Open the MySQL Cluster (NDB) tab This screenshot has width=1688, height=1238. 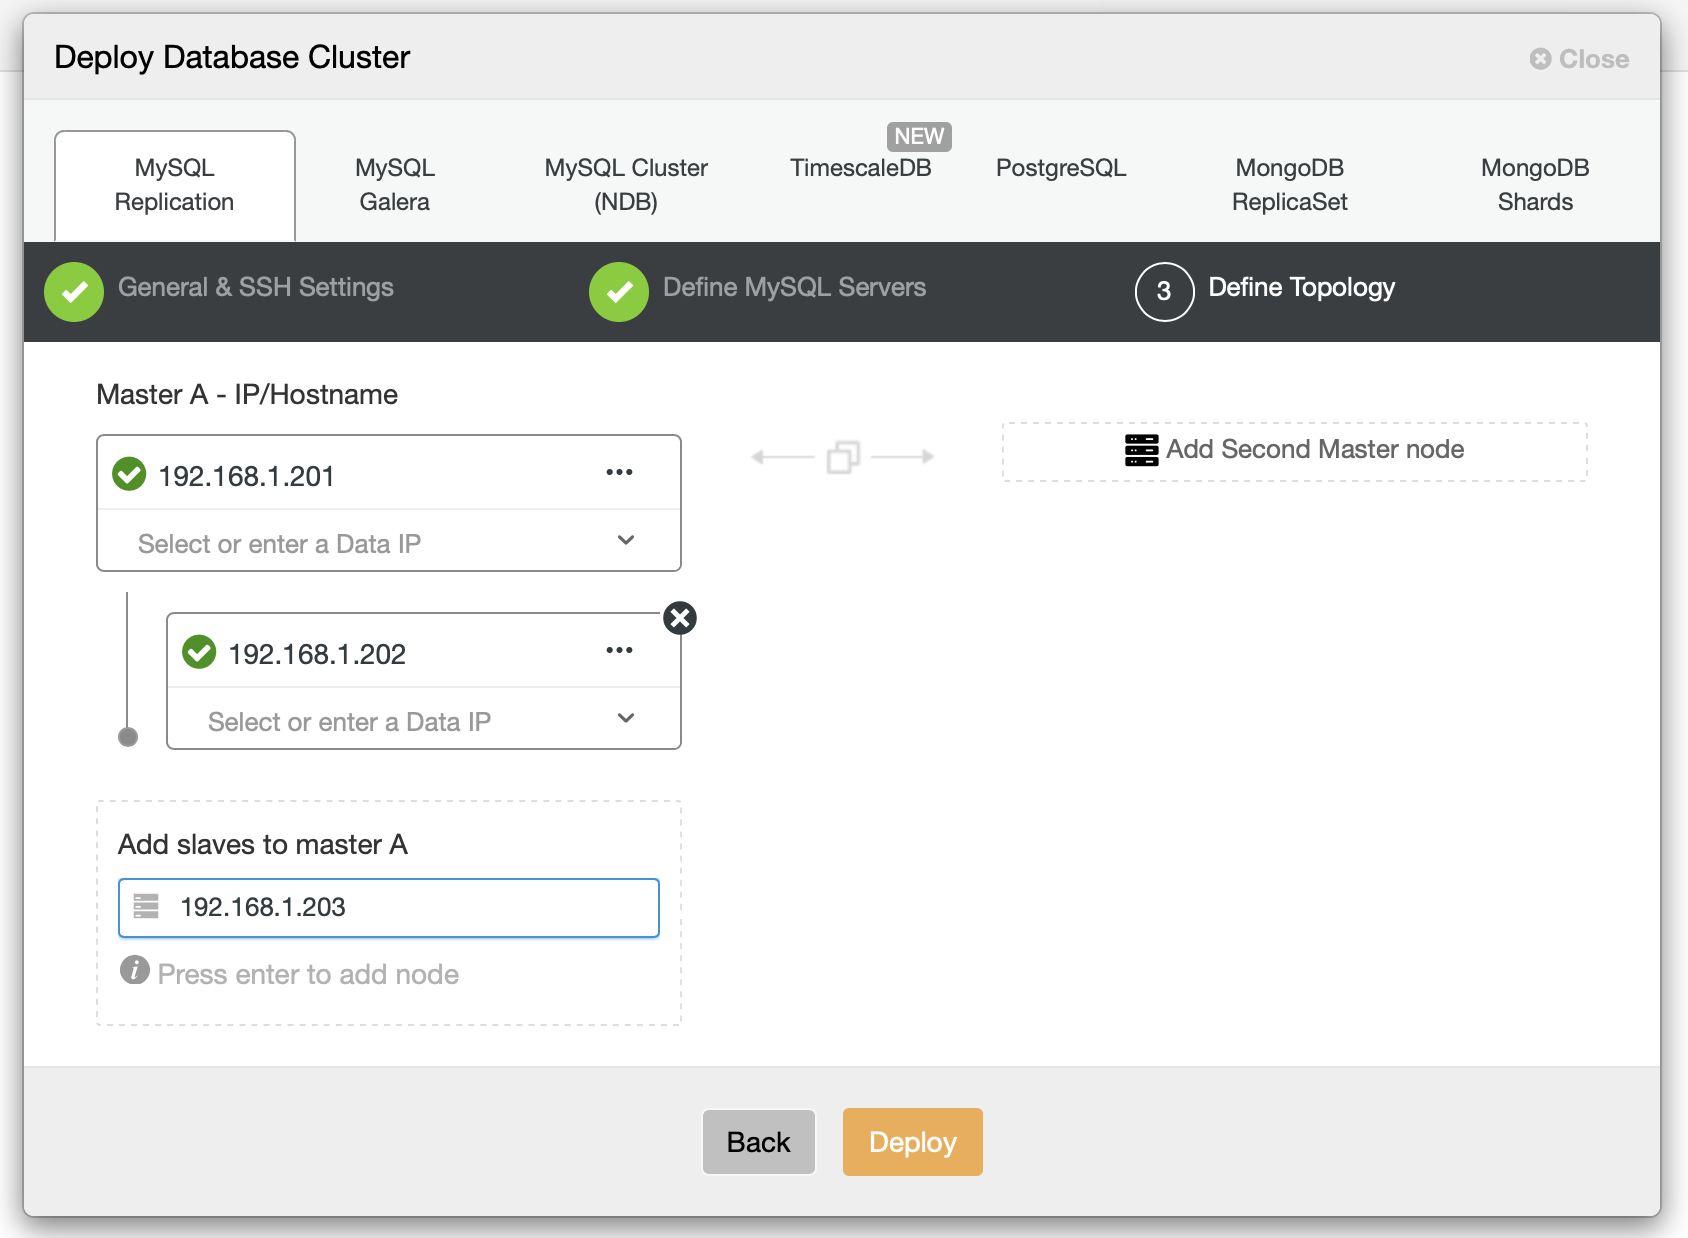click(x=626, y=185)
